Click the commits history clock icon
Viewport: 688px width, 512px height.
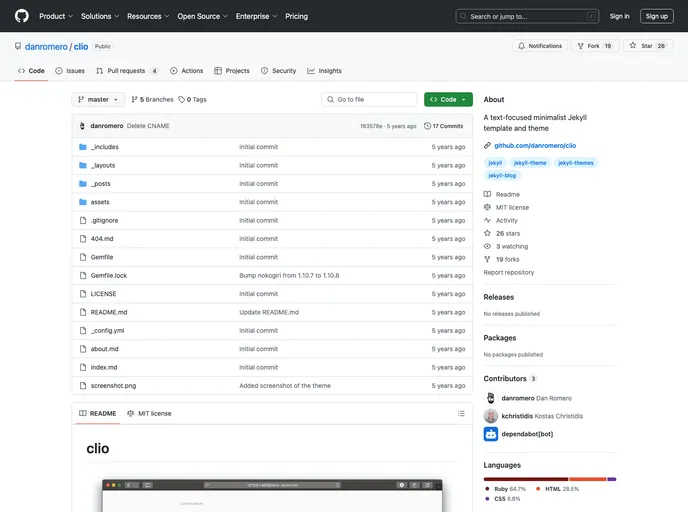pos(427,126)
